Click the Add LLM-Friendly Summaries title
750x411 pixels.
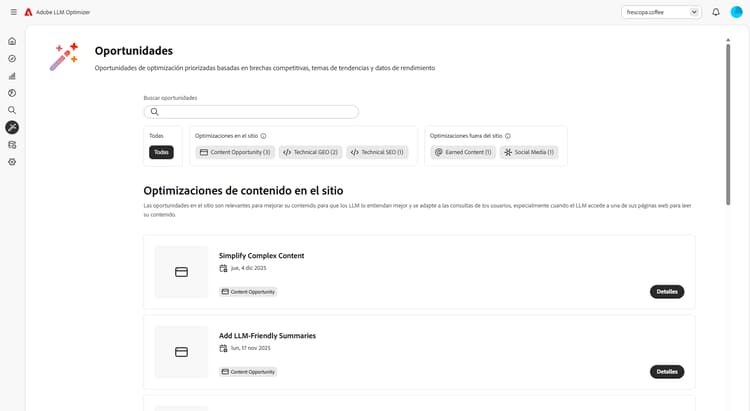point(267,335)
